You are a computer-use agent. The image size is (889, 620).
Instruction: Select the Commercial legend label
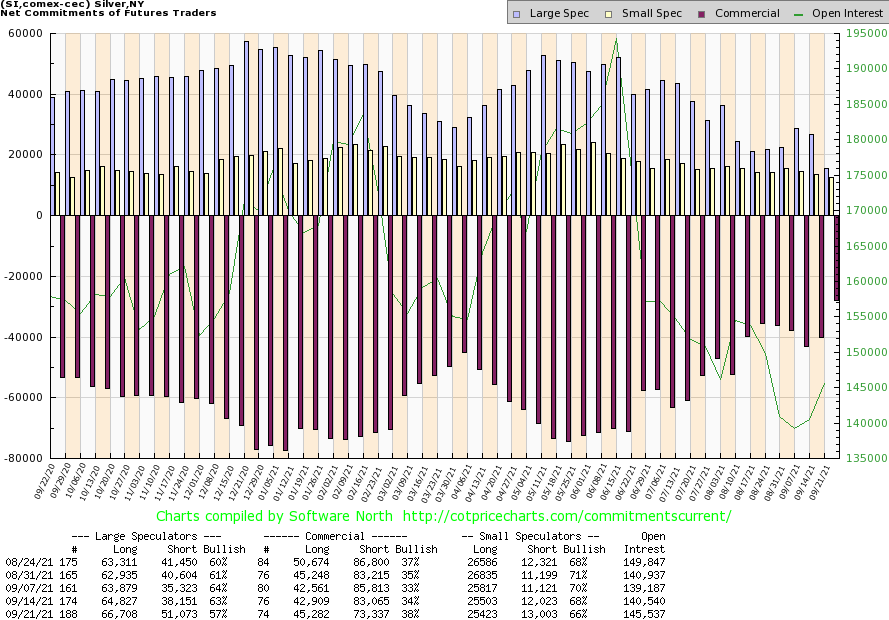tap(747, 14)
